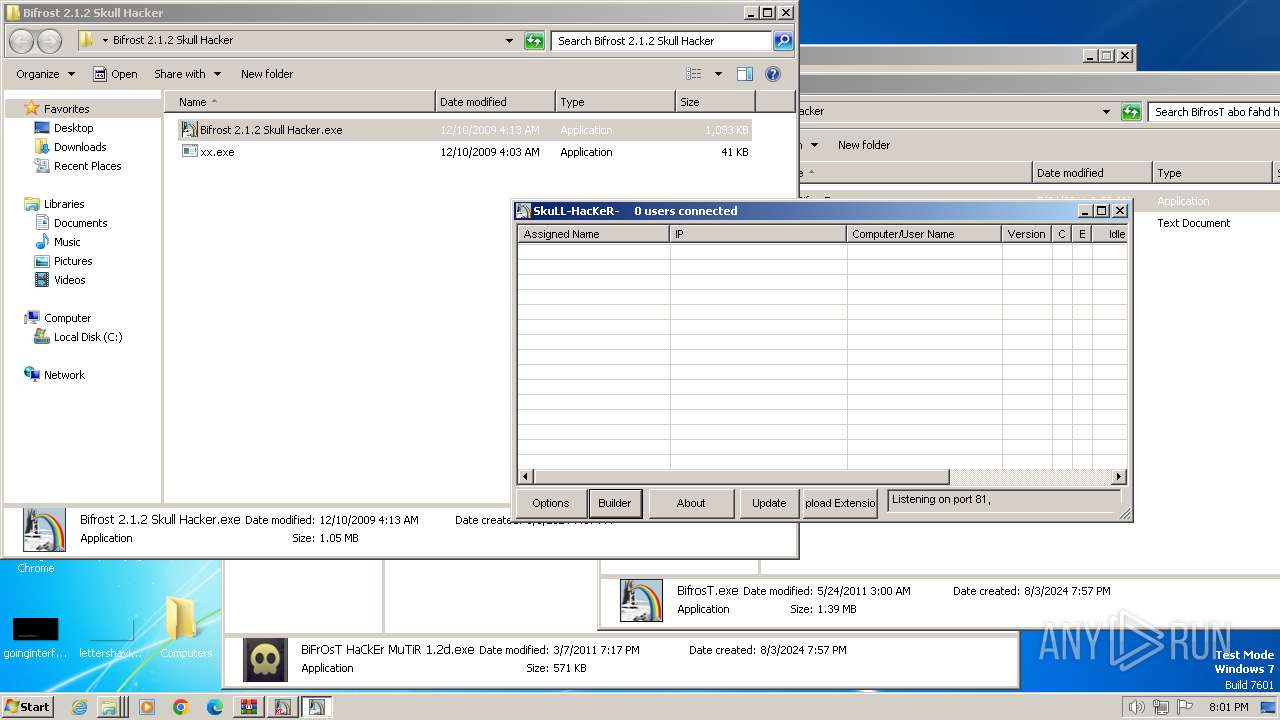This screenshot has width=1280, height=720.
Task: Open Windows Media Player taskbar icon
Action: tap(147, 707)
